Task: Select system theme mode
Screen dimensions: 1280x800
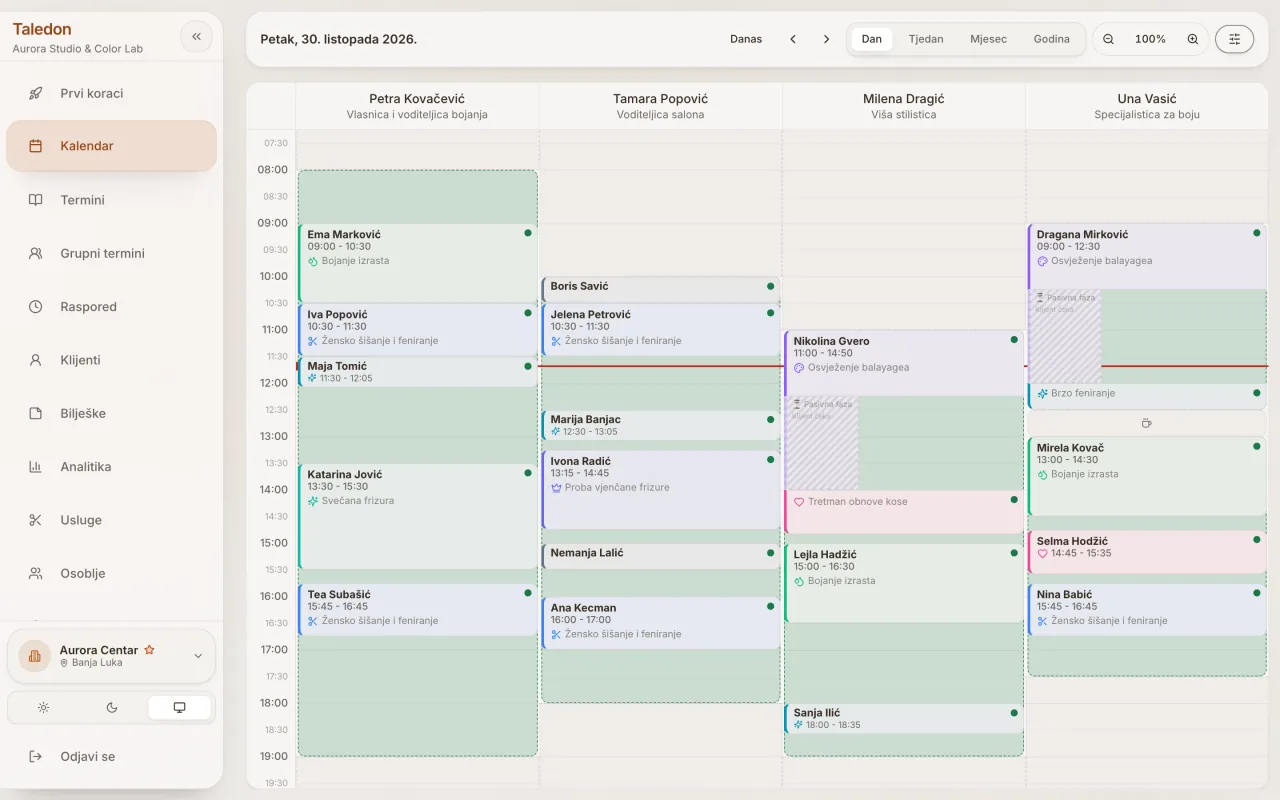Action: (179, 708)
